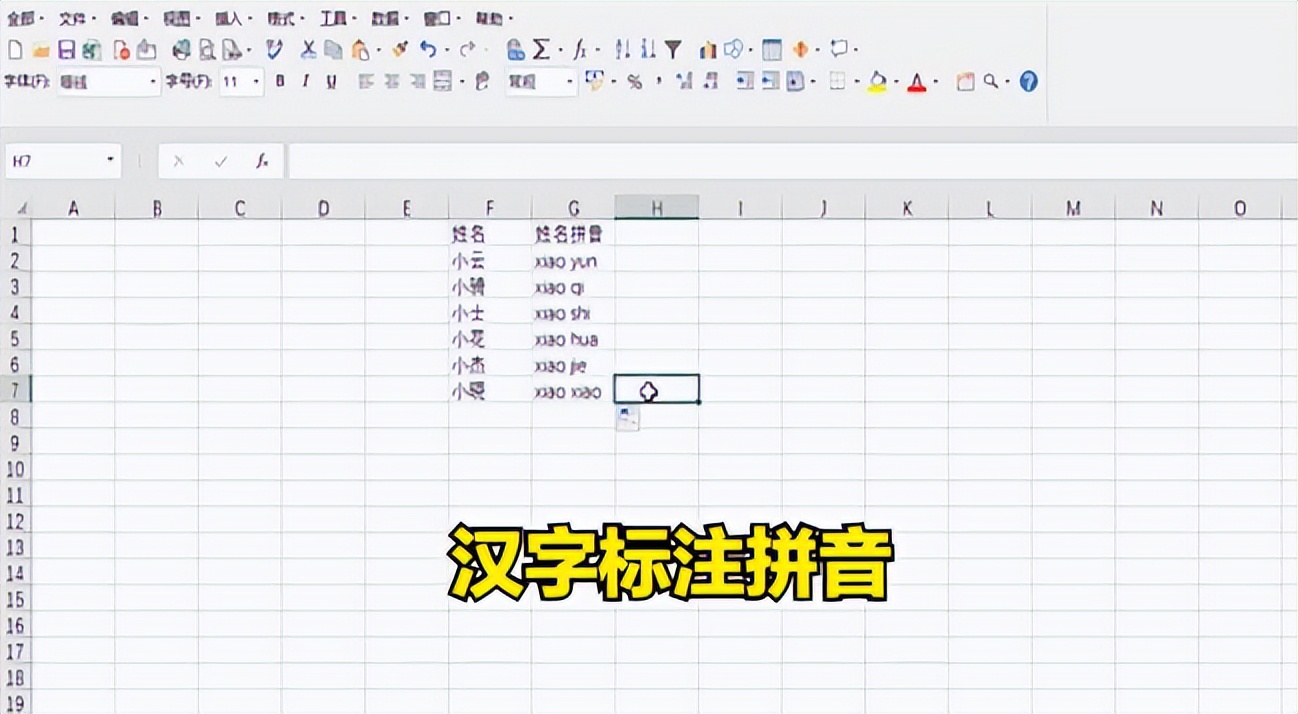This screenshot has width=1298, height=714.
Task: Click the Copy icon
Action: tap(332, 50)
